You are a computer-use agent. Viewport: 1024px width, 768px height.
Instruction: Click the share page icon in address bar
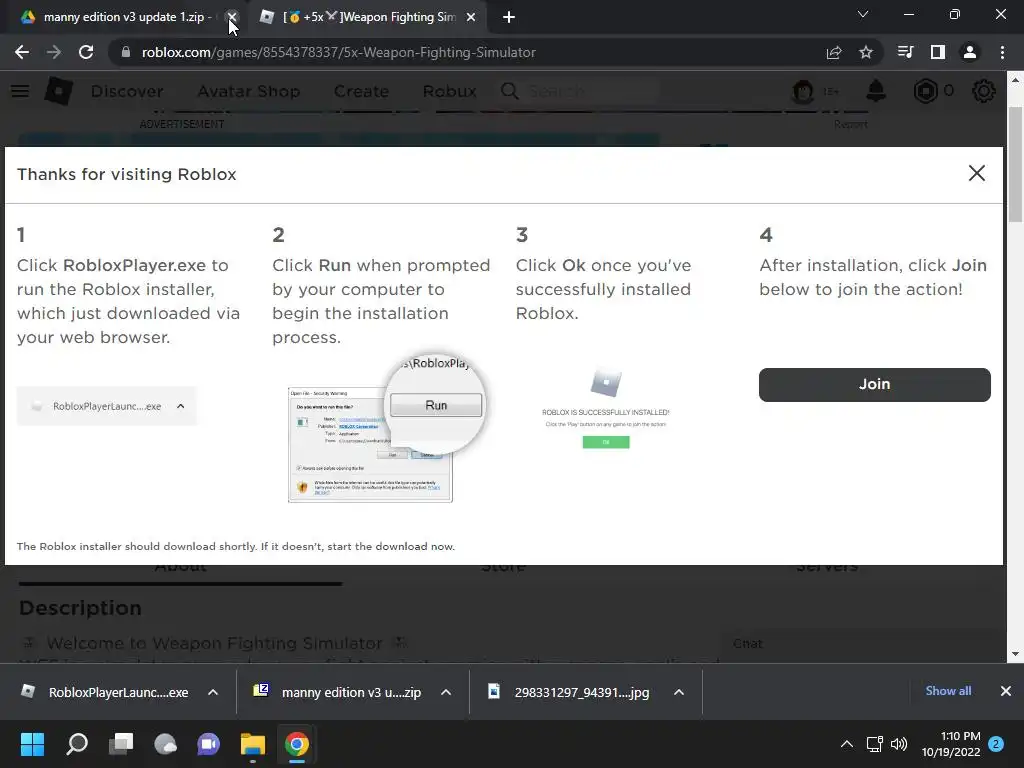pos(834,52)
